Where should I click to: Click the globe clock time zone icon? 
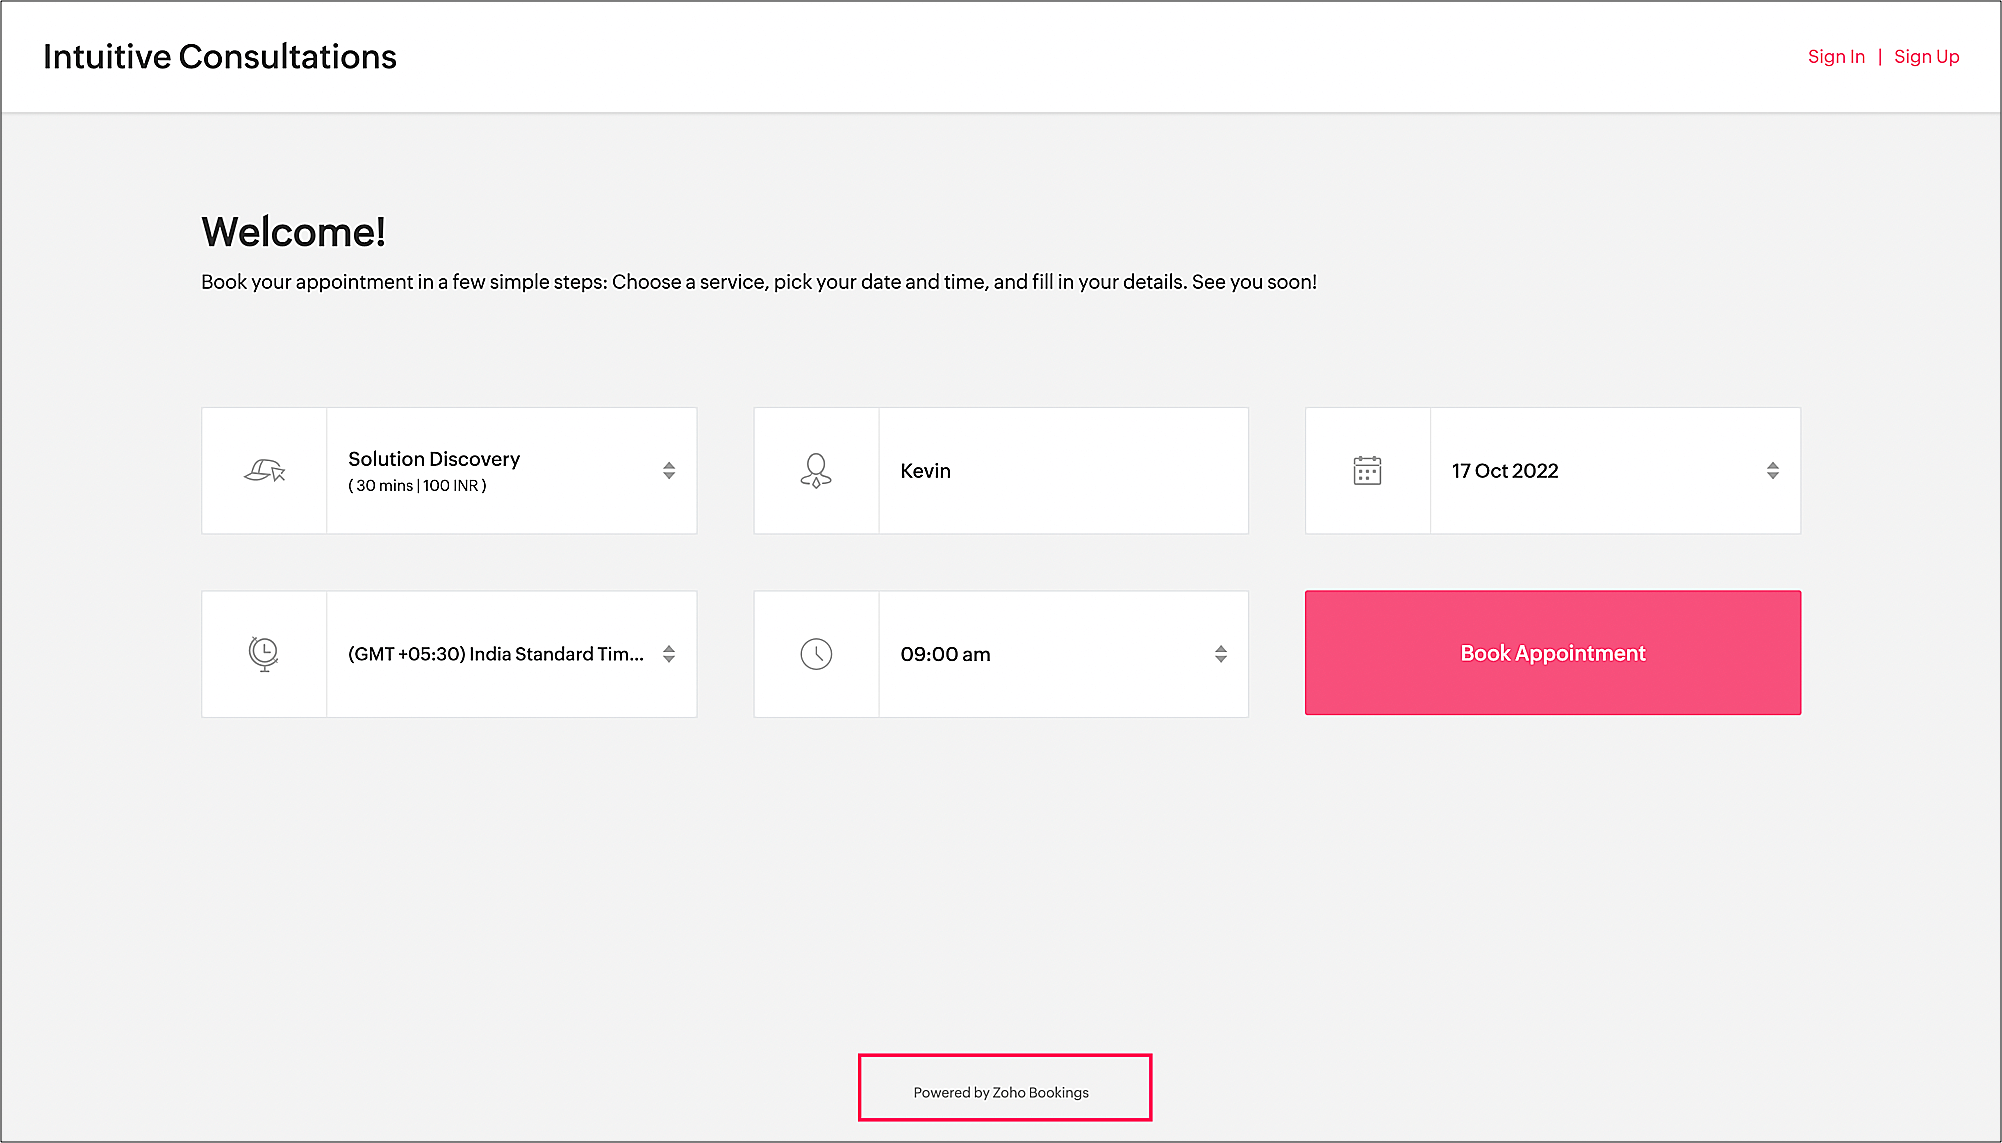(x=264, y=653)
